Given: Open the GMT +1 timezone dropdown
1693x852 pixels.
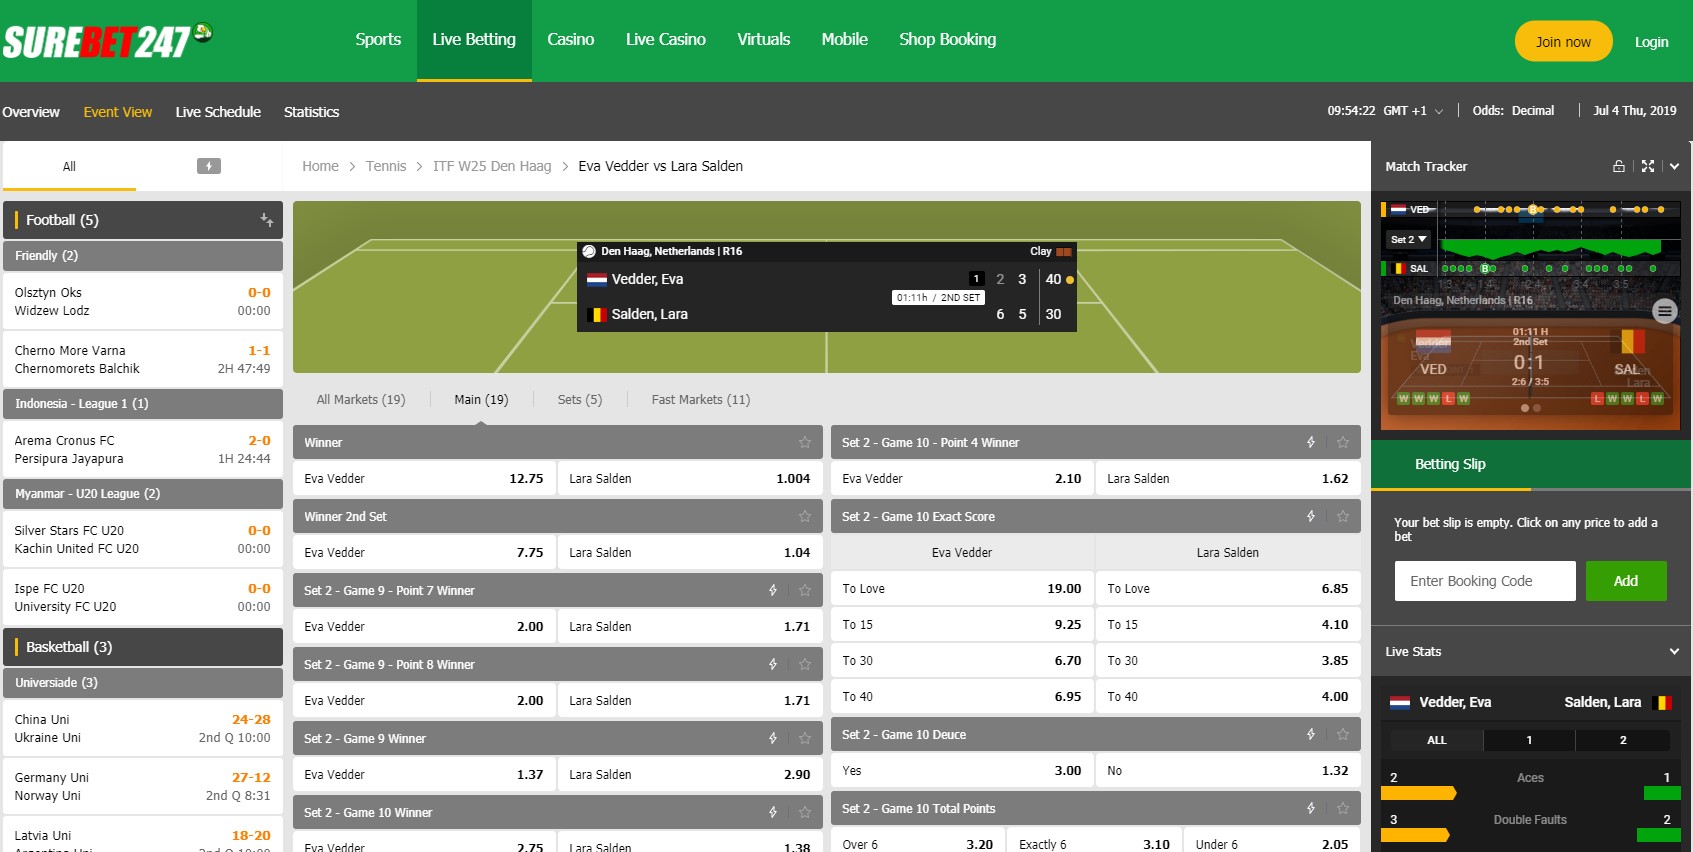Looking at the screenshot, I should tap(1413, 111).
